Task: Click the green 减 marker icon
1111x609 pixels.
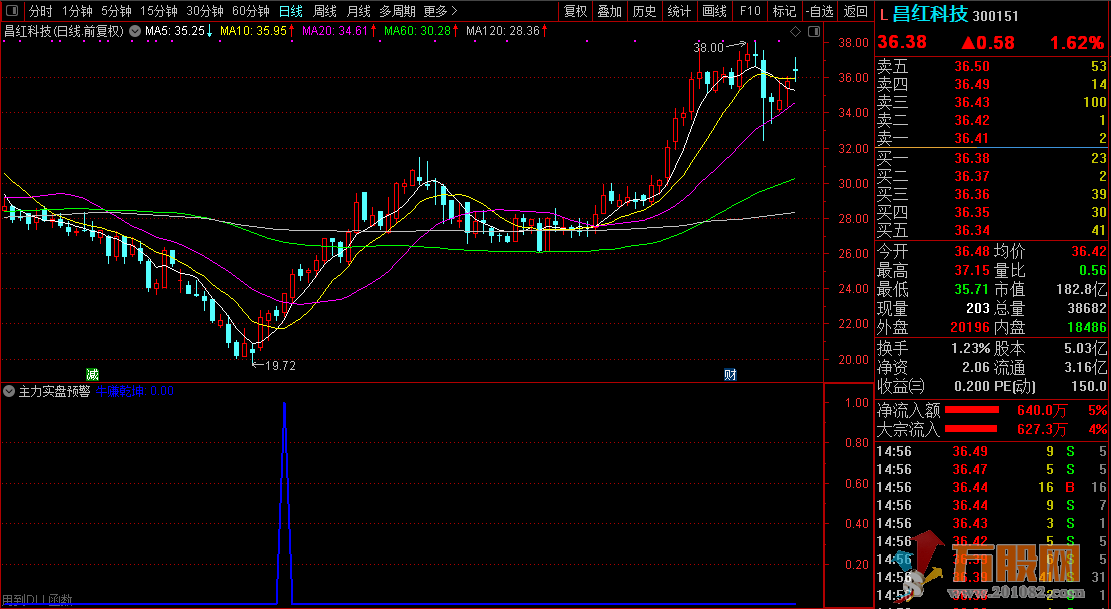Action: pyautogui.click(x=92, y=375)
